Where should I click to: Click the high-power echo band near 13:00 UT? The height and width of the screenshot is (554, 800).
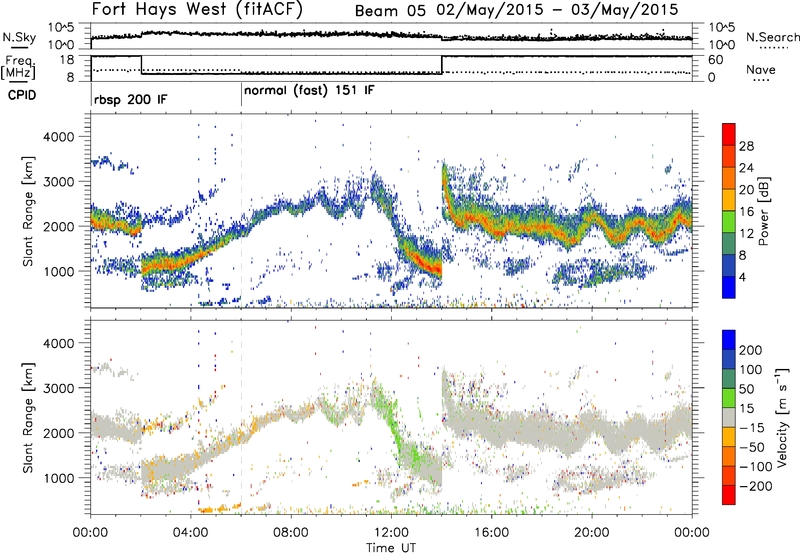coord(421,260)
